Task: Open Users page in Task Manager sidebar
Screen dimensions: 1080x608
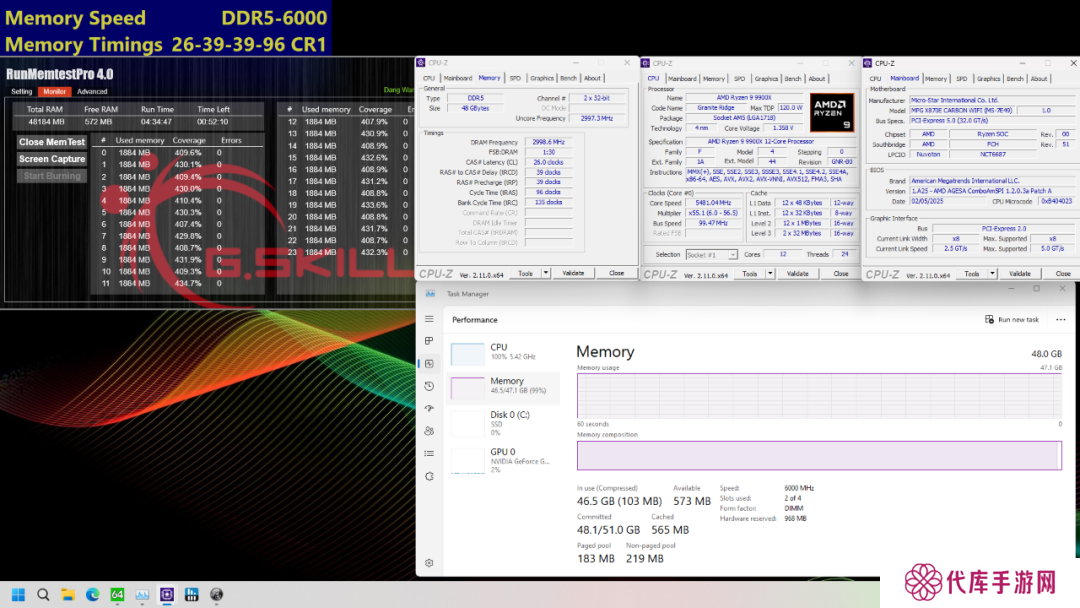Action: pos(429,431)
